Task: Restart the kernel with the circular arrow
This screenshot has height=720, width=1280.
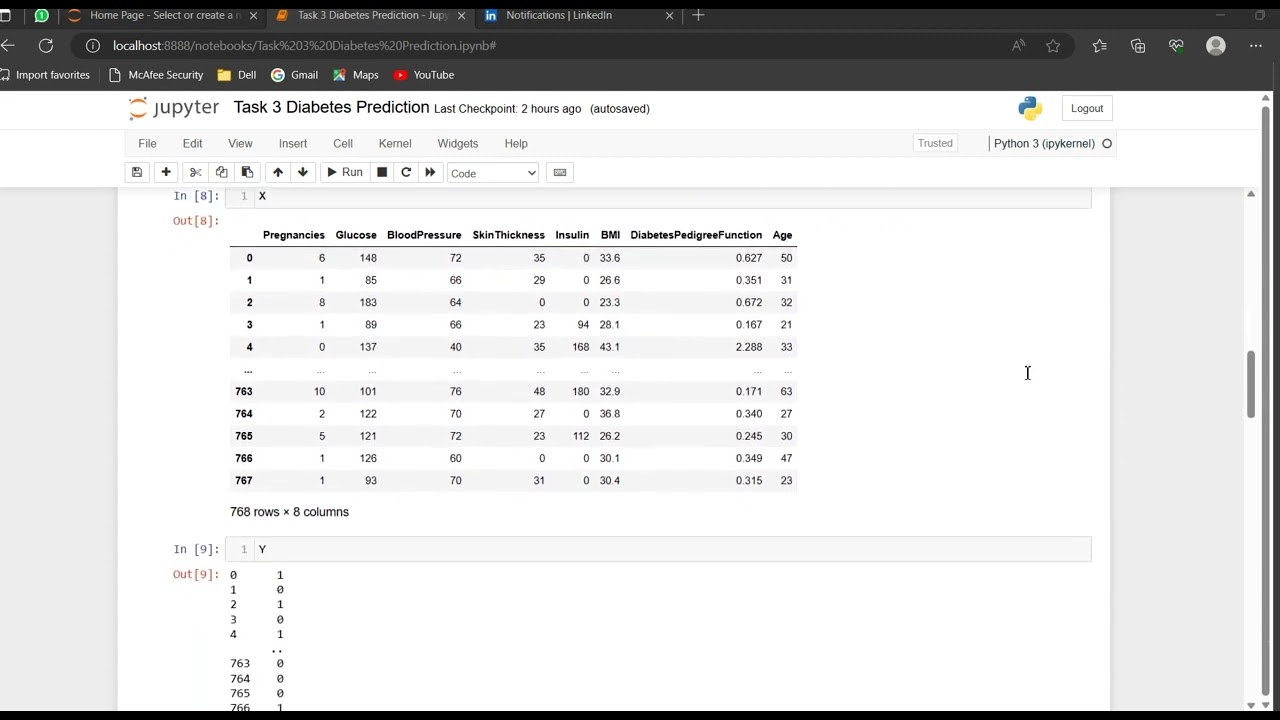Action: (406, 173)
